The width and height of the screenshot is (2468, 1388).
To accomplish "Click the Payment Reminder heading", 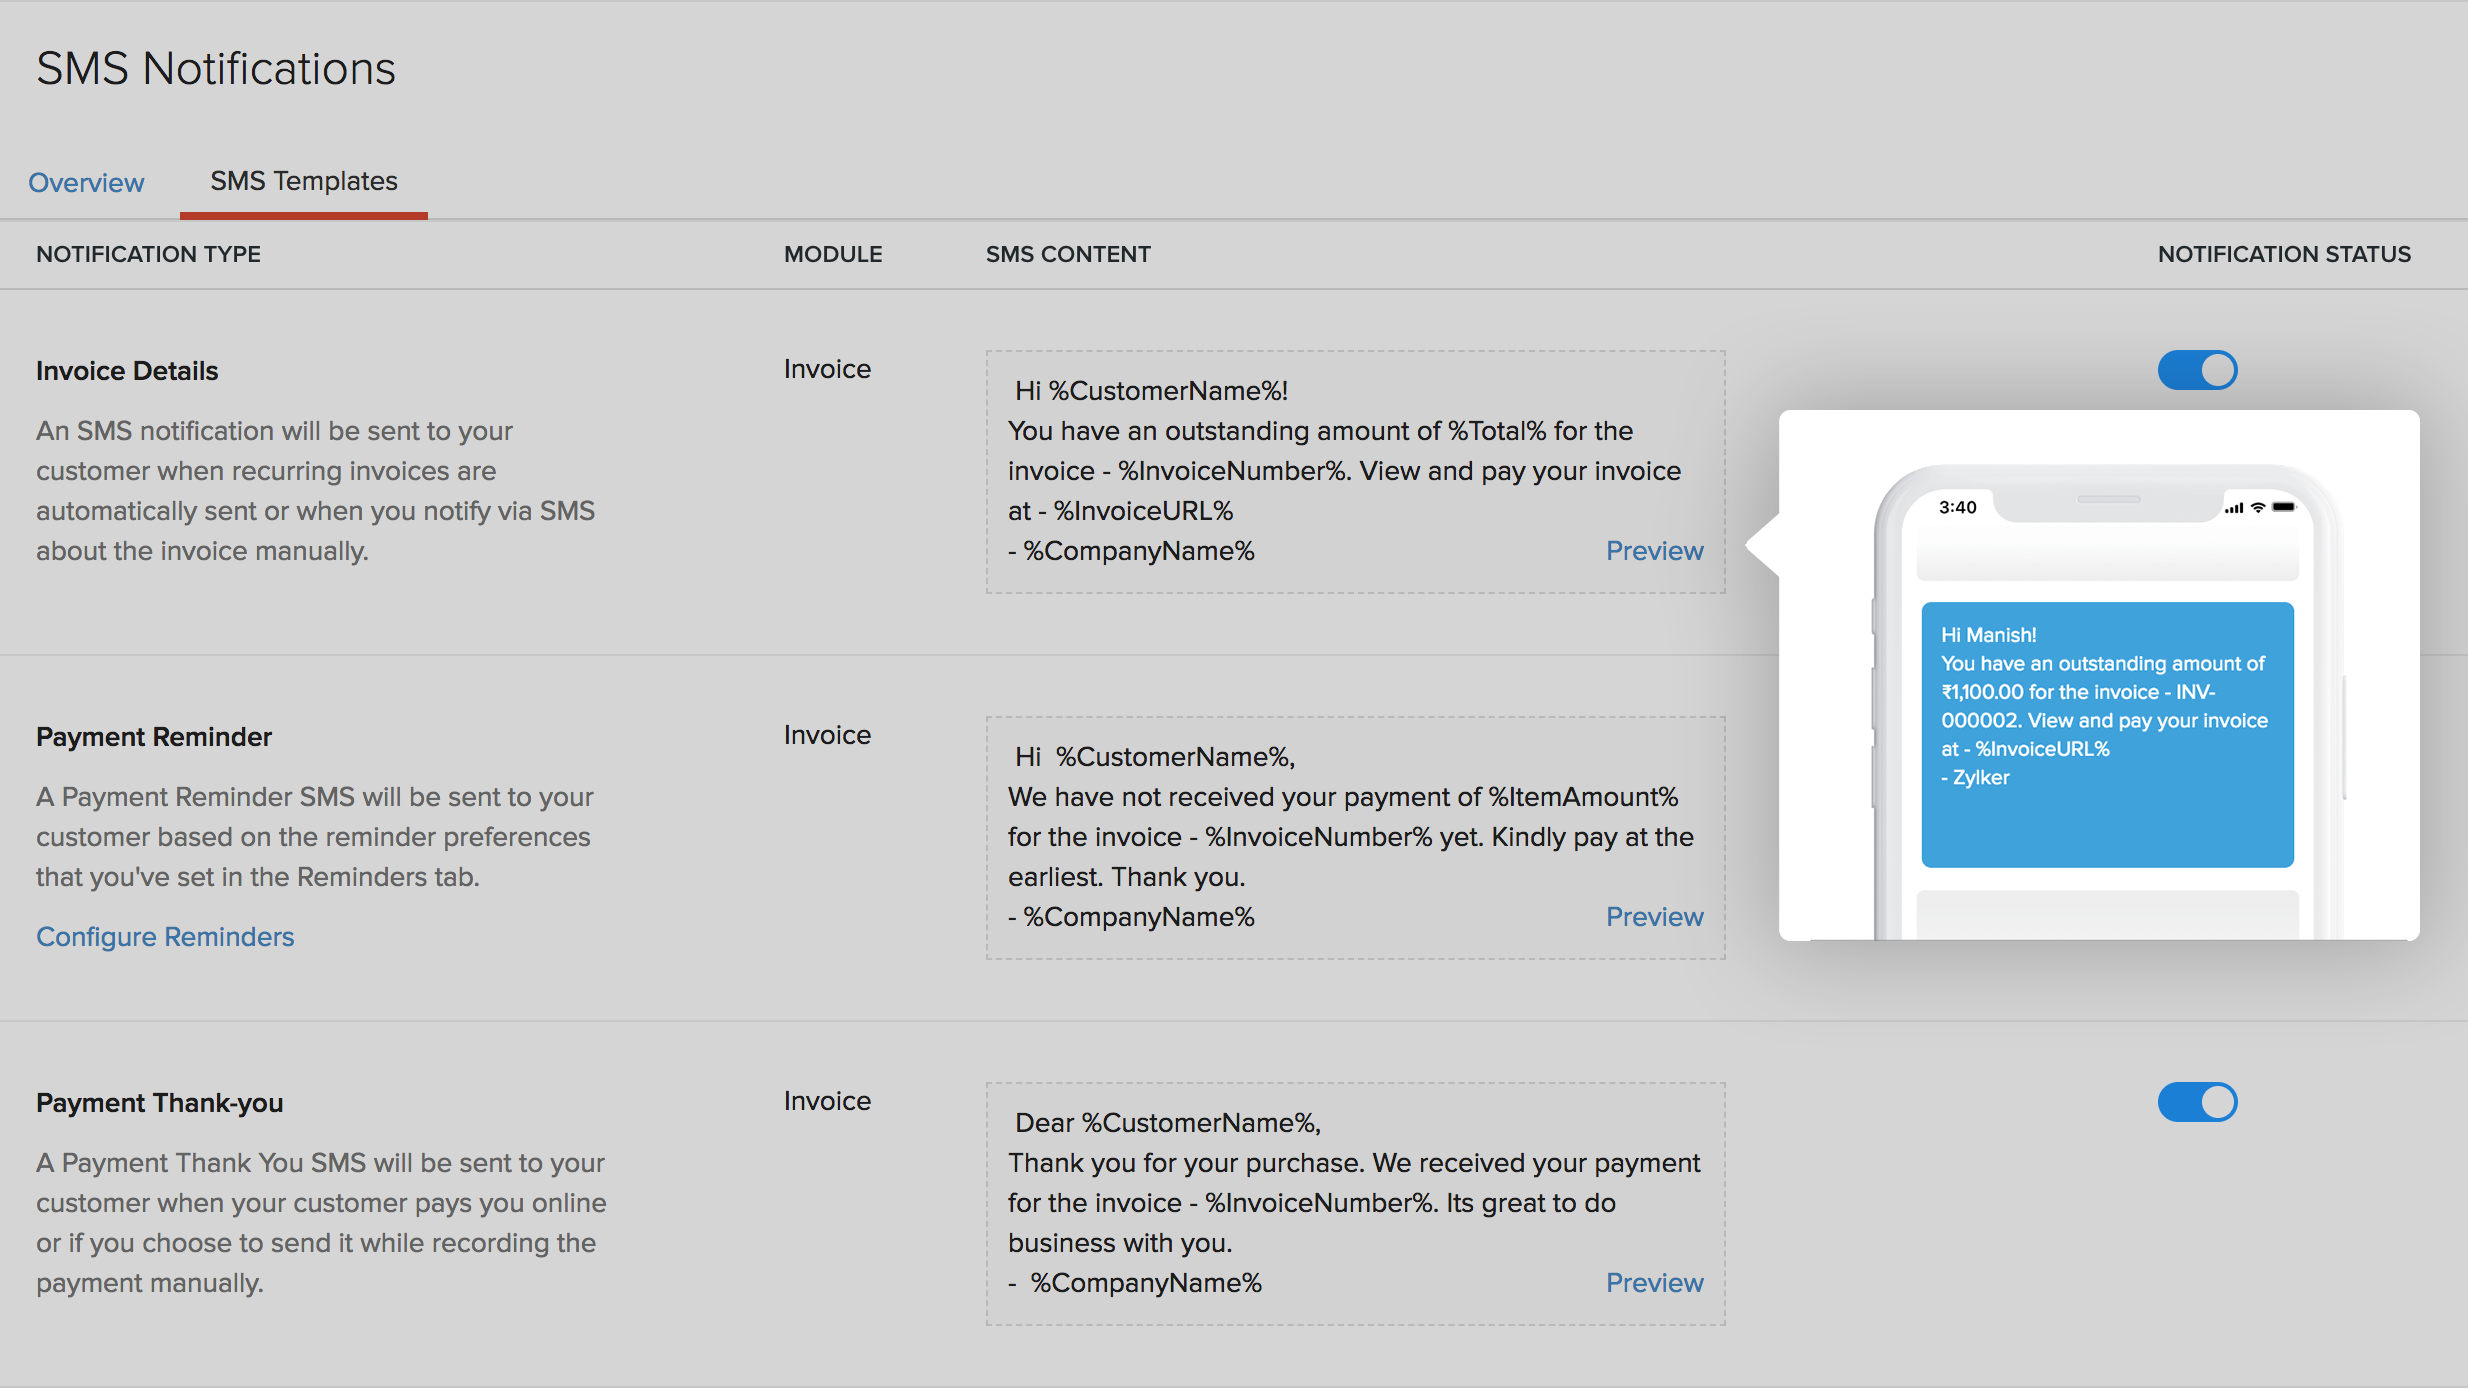I will pyautogui.click(x=154, y=737).
